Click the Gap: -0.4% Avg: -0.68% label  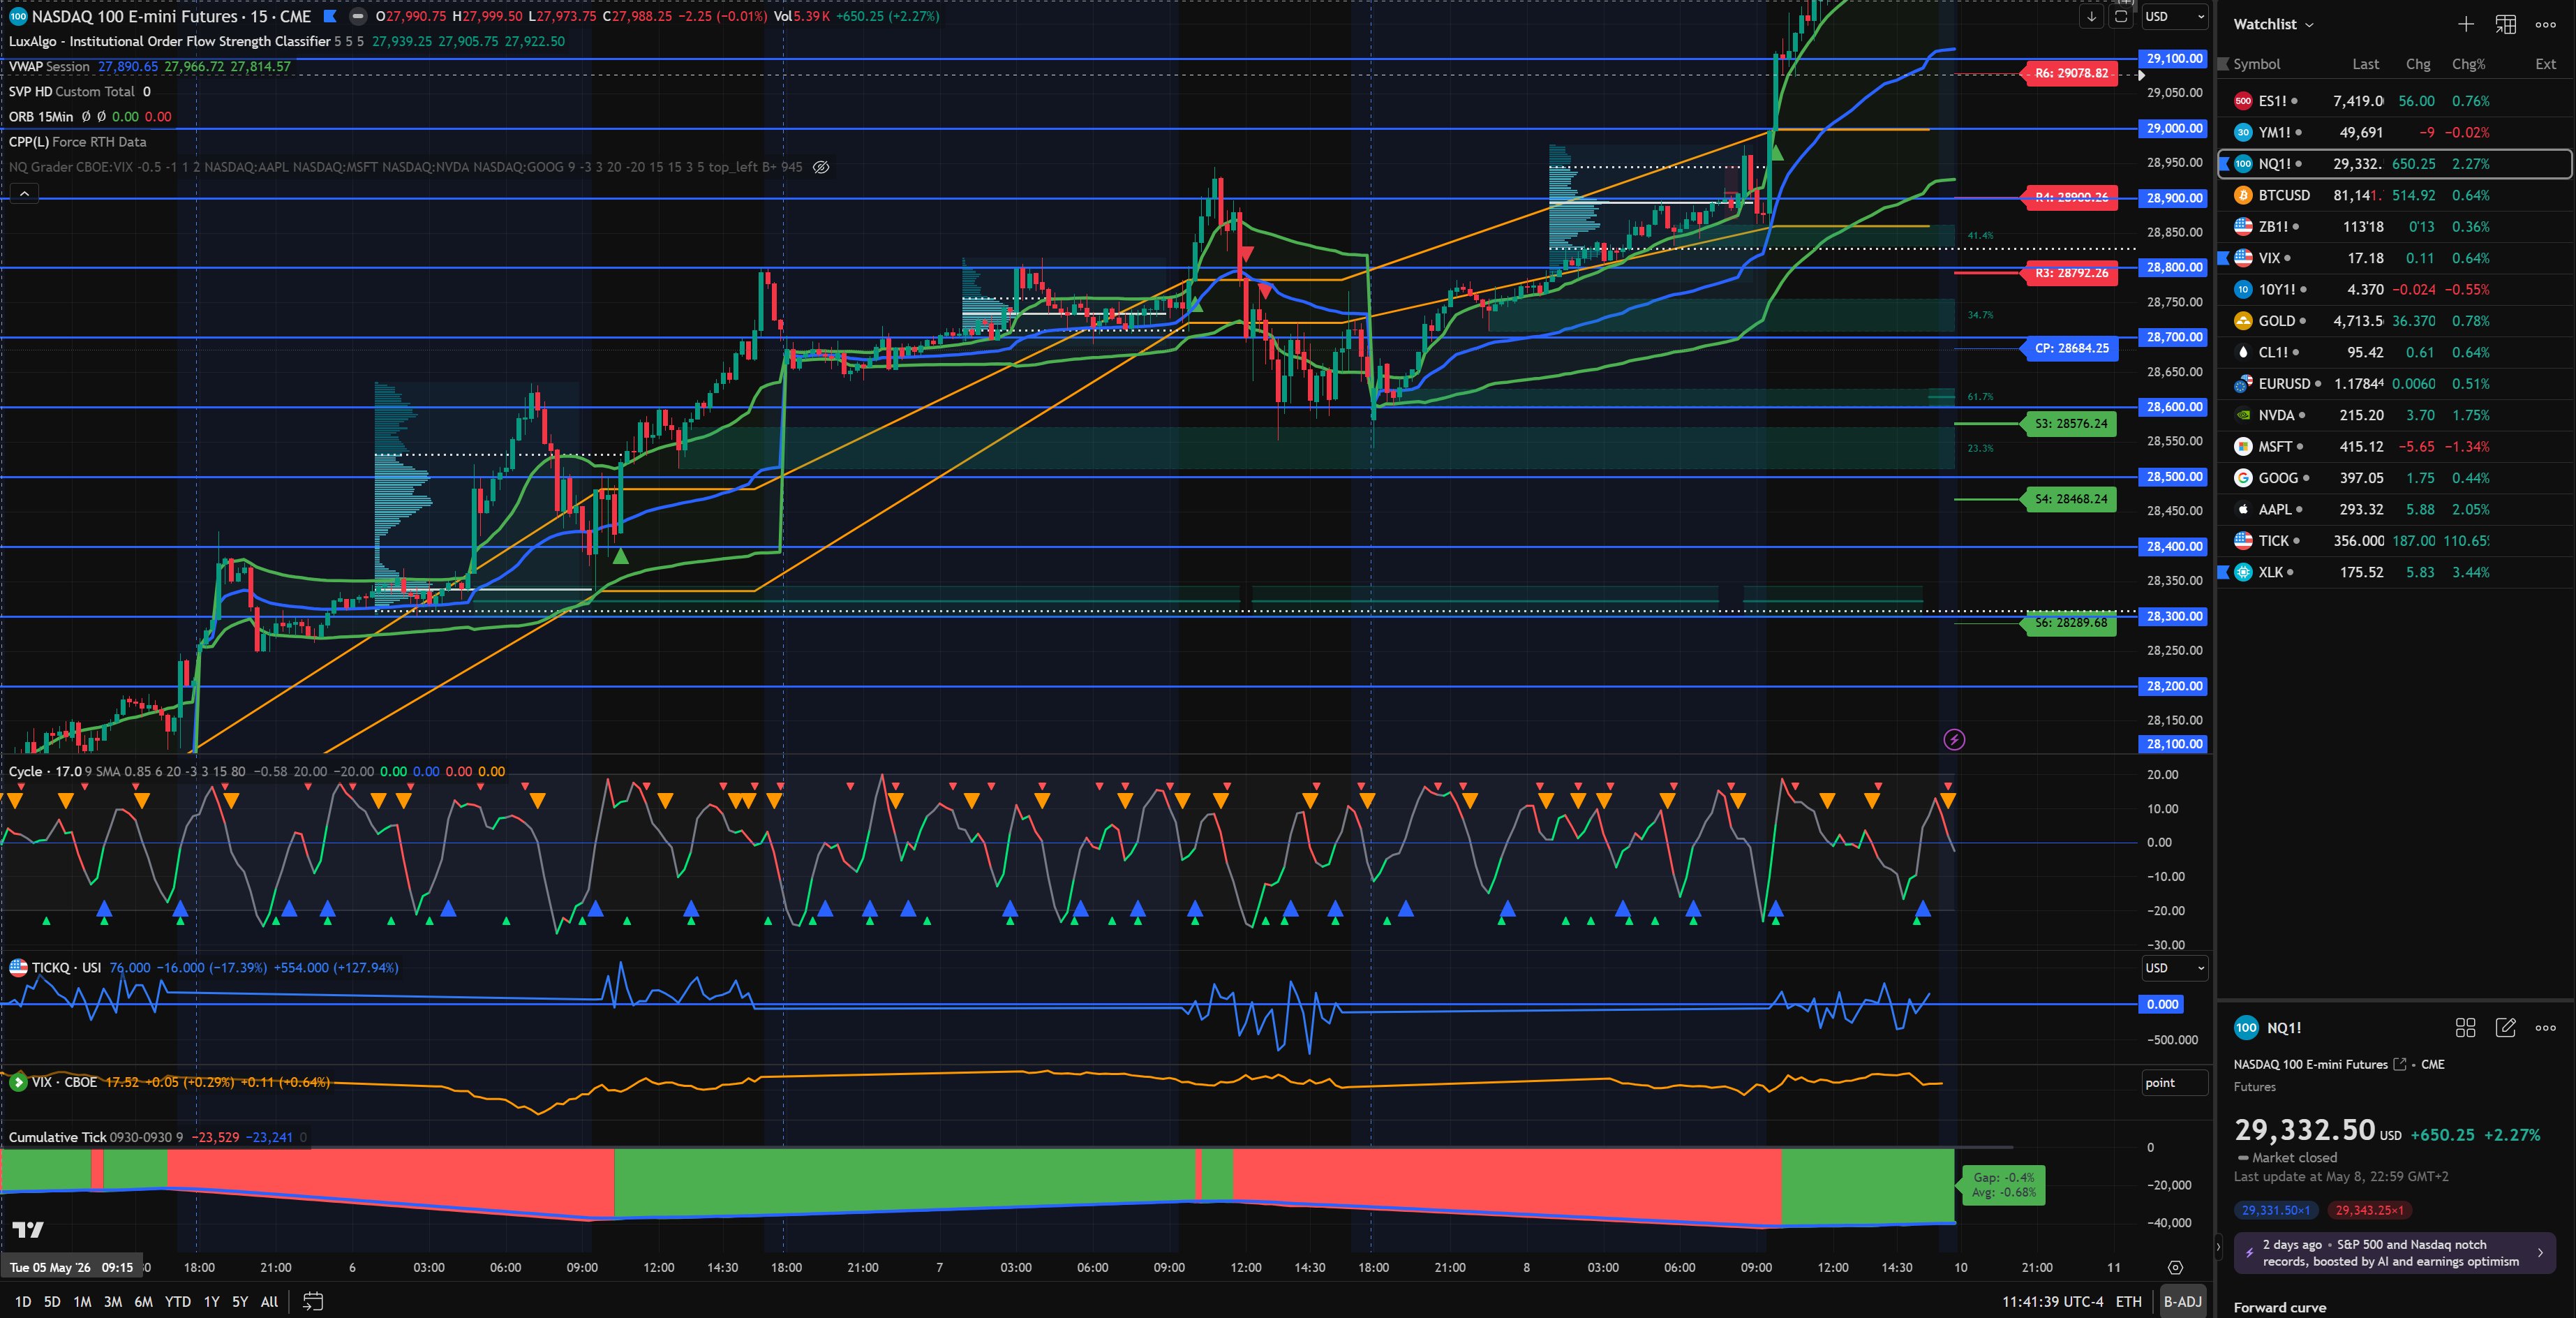pos(2003,1185)
